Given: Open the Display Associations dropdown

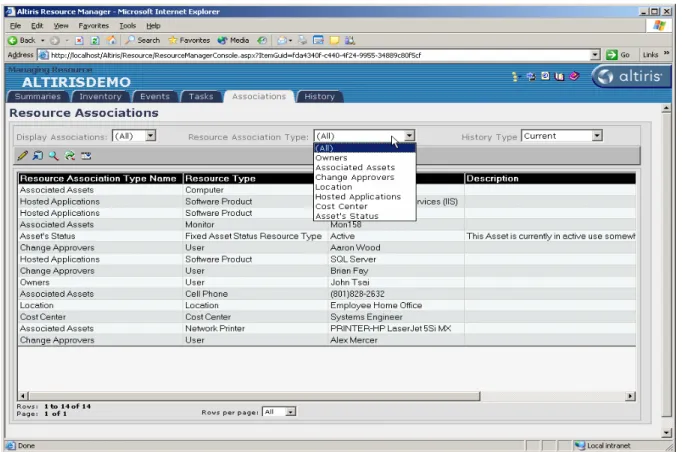Looking at the screenshot, I should click(x=150, y=136).
